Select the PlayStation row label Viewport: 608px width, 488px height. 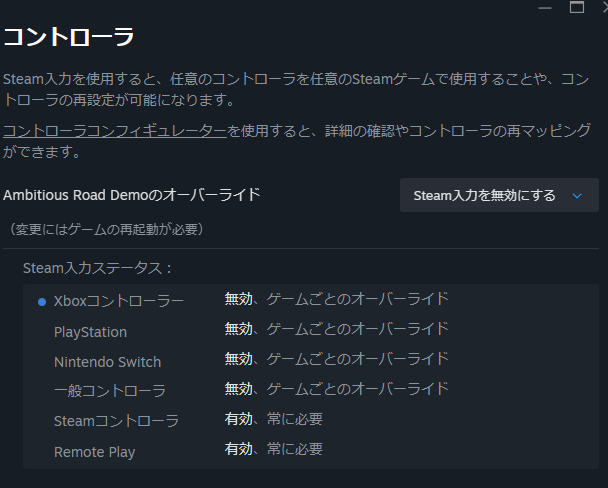point(90,332)
